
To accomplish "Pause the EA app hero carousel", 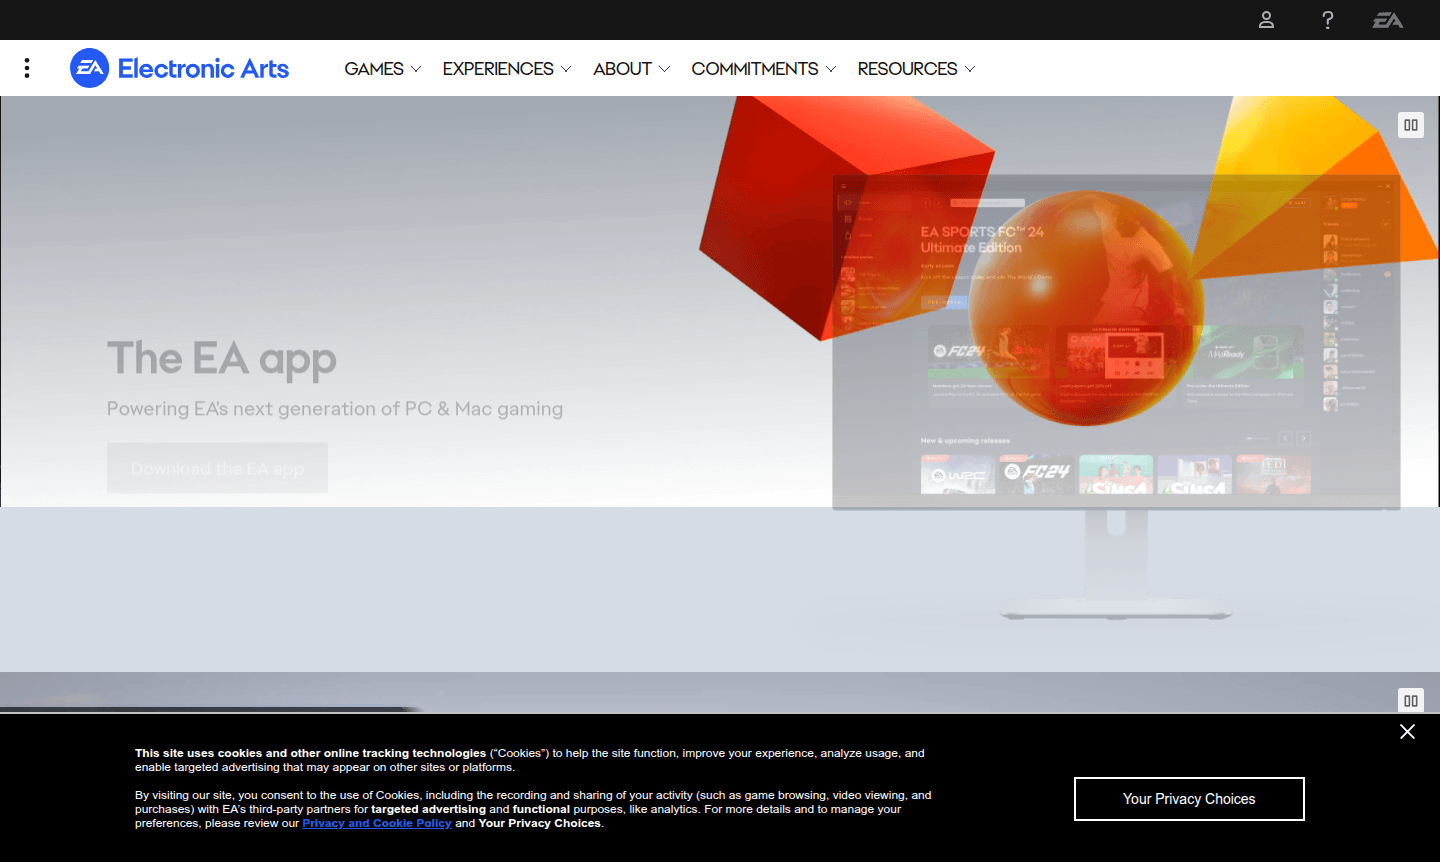I will click(x=1410, y=125).
